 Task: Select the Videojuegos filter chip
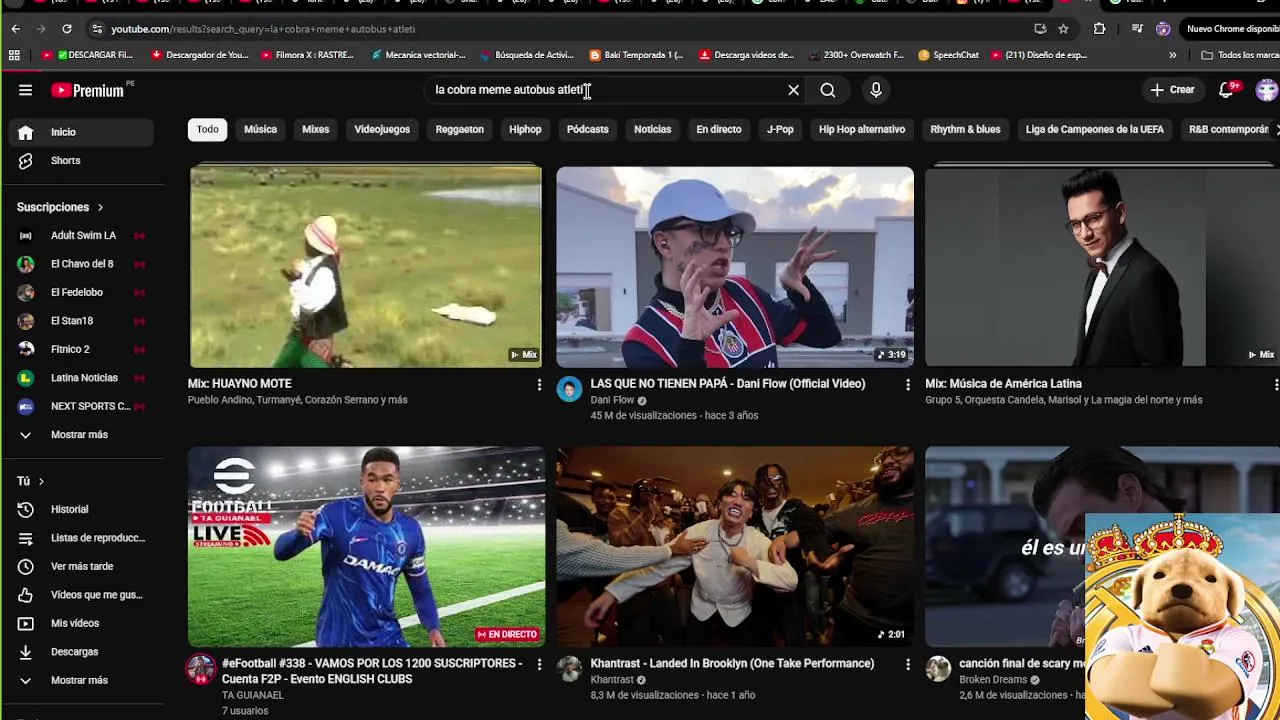coord(382,129)
